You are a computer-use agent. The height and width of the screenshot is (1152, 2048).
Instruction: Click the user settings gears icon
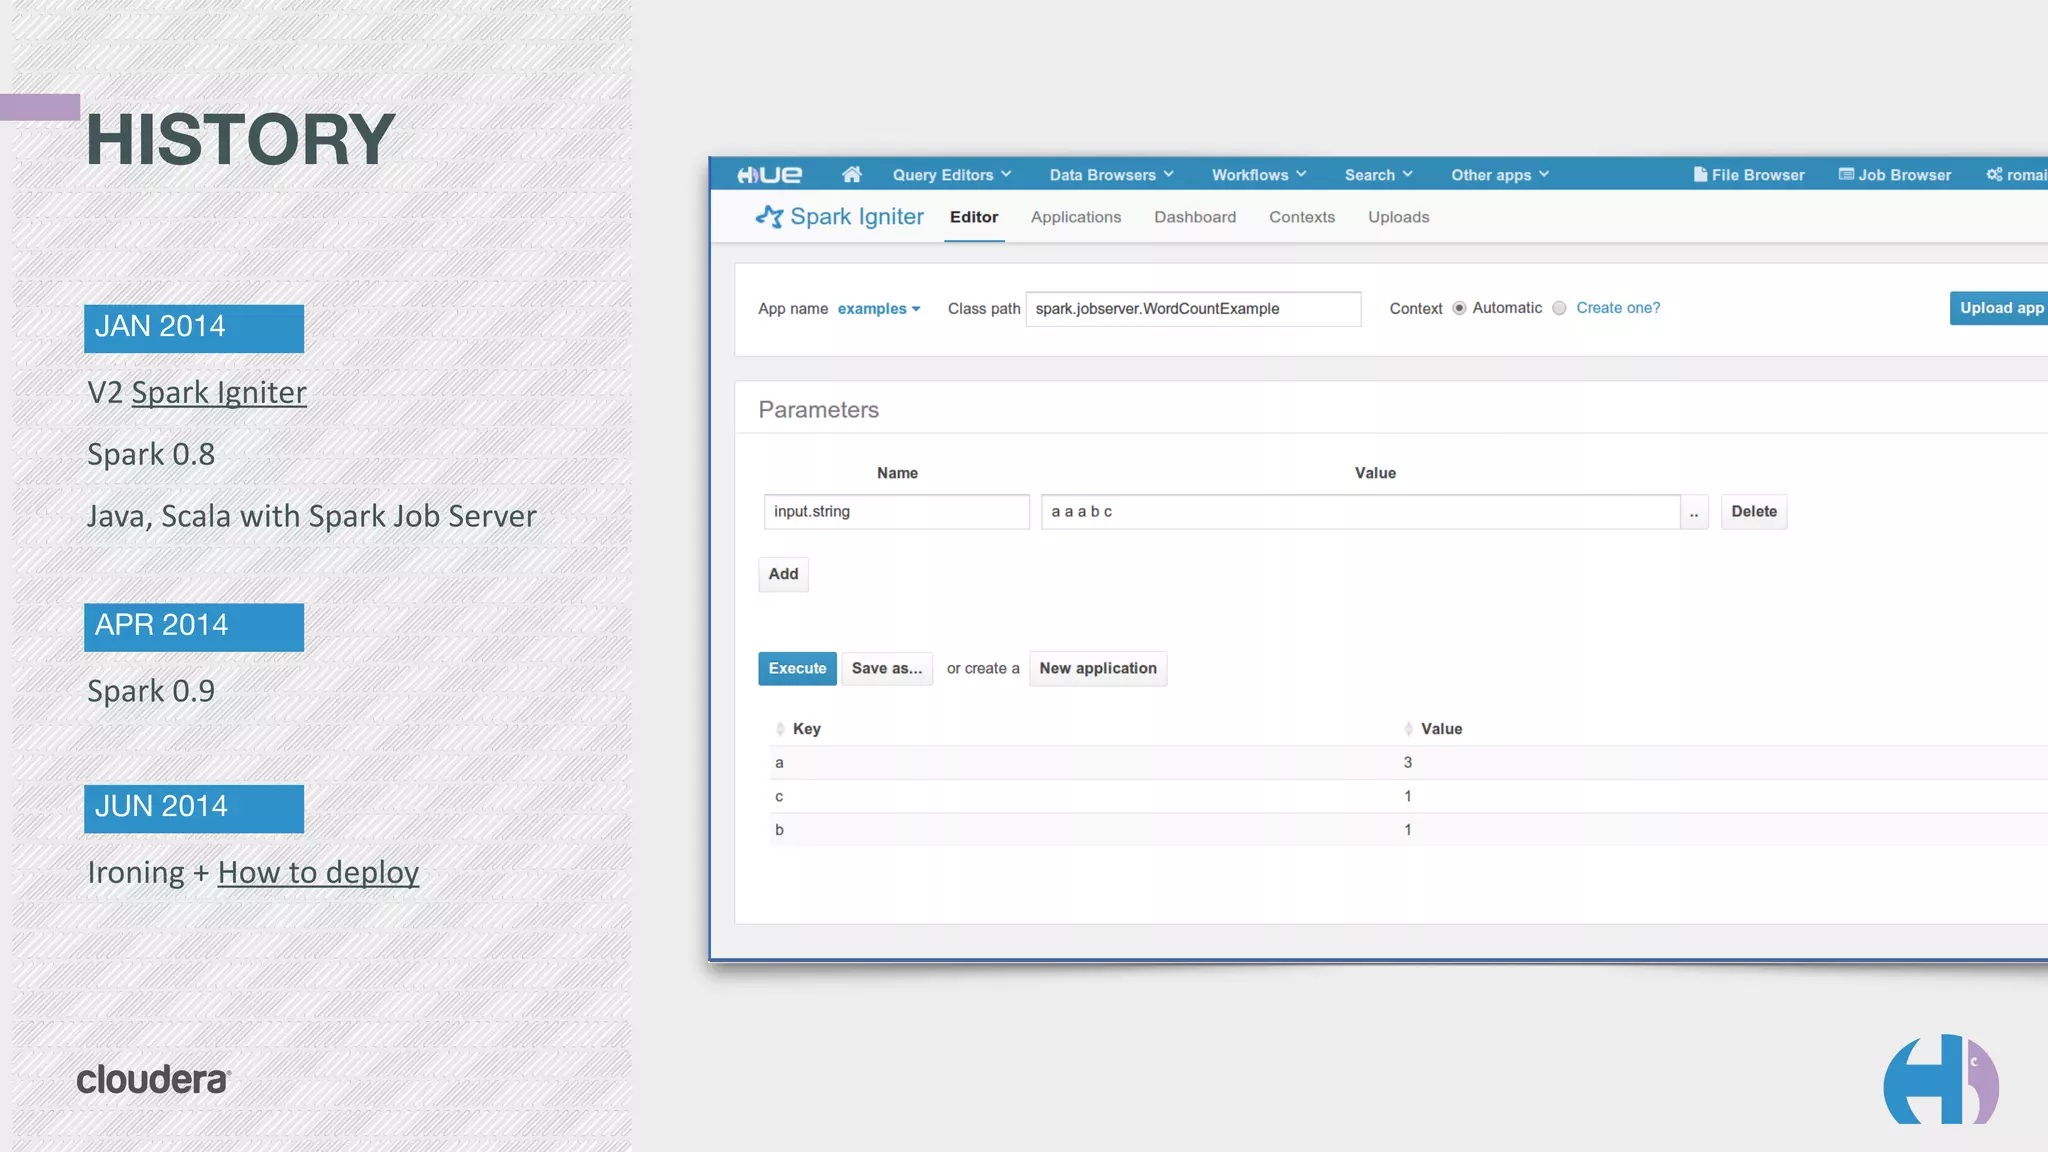(1994, 175)
